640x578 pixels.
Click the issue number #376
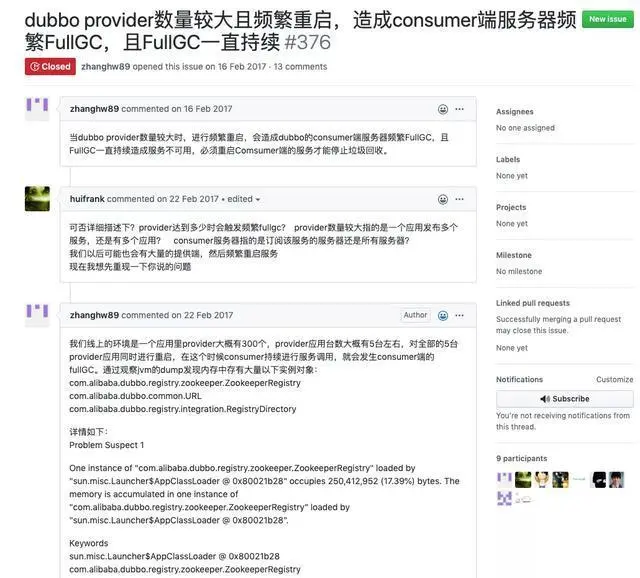tap(307, 42)
